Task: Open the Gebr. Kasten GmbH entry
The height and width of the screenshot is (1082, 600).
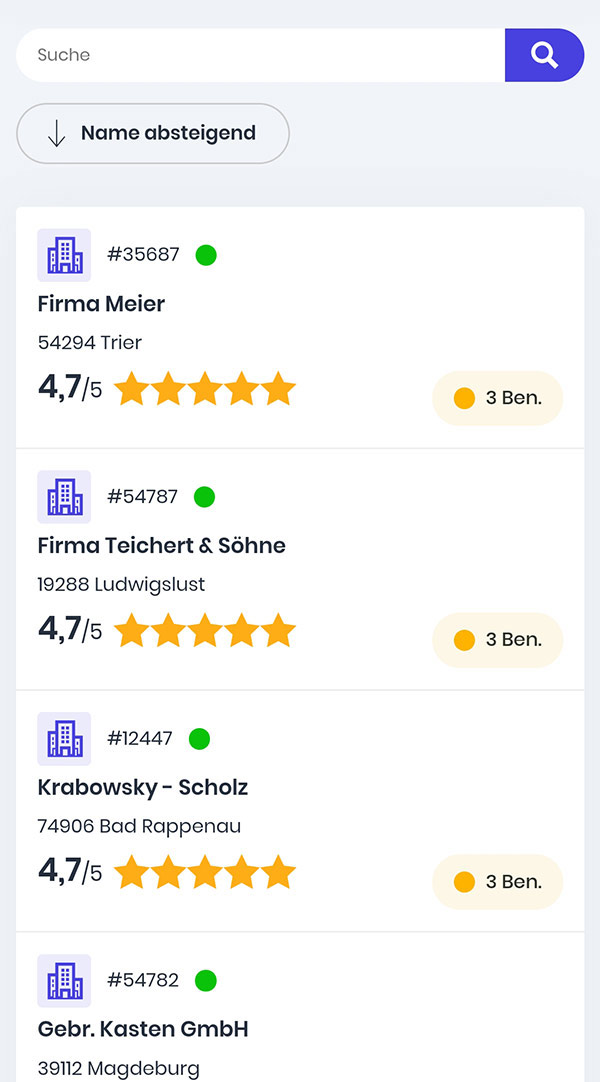Action: click(143, 1029)
